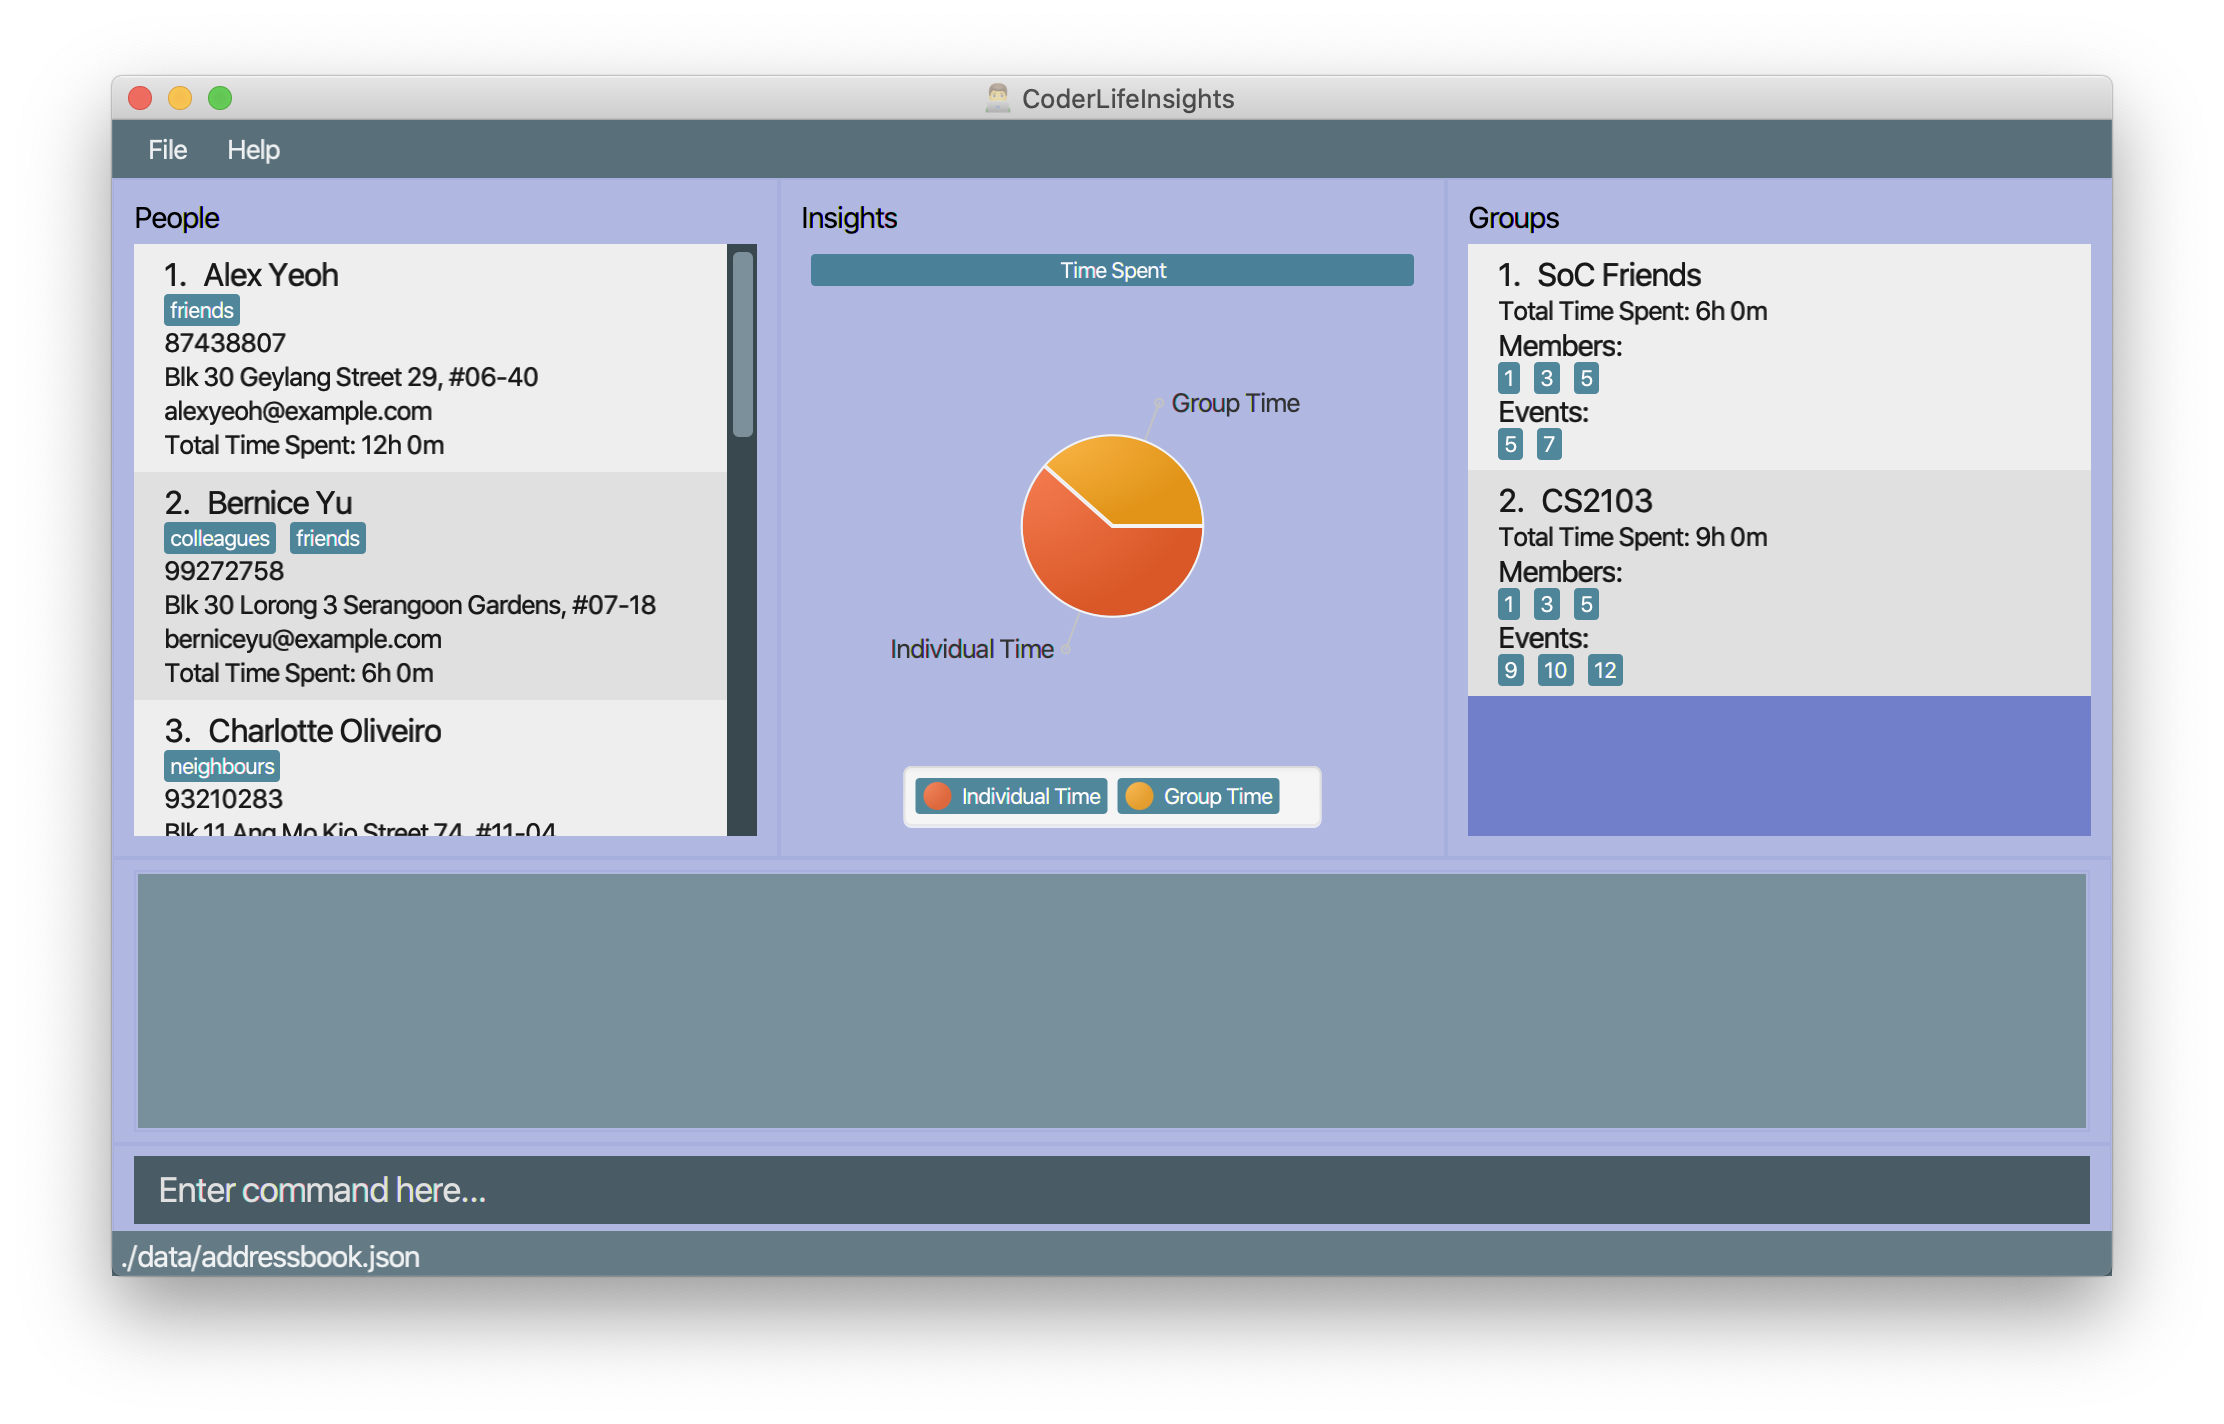Click the app icon in the title bar
Screen dimensions: 2224x1424
pos(997,98)
